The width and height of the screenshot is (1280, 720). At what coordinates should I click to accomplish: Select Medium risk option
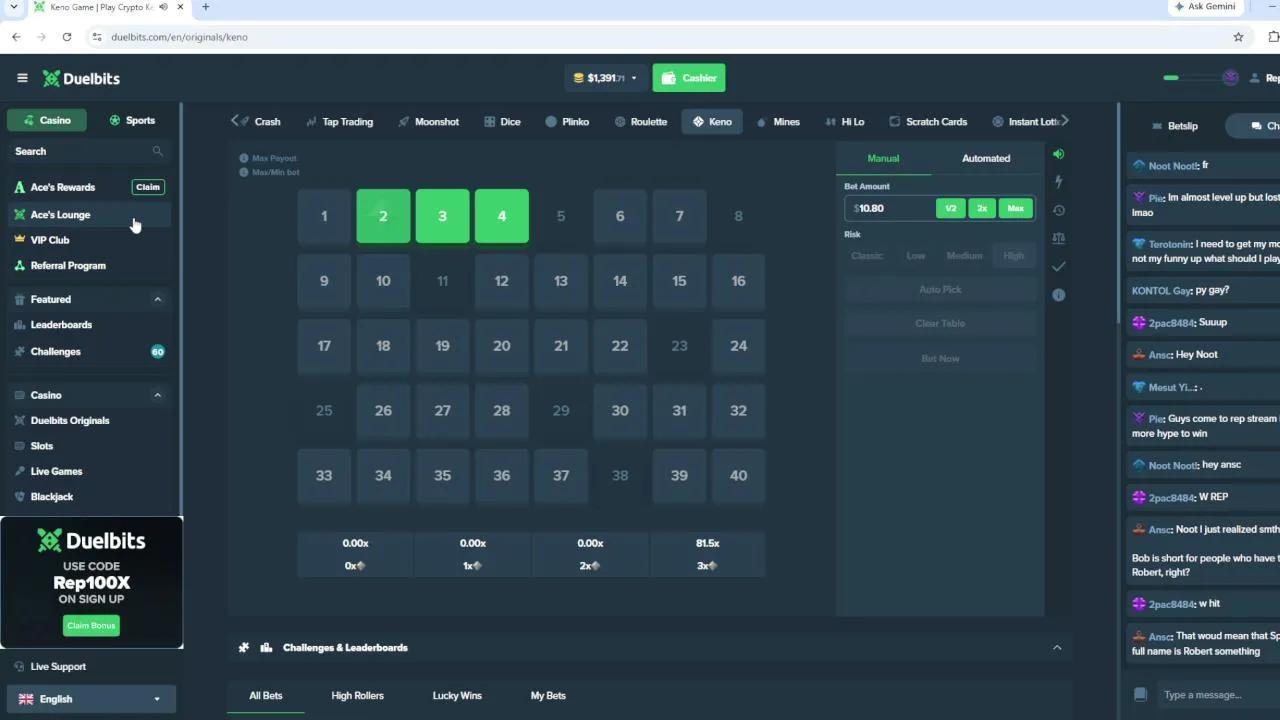coord(965,256)
